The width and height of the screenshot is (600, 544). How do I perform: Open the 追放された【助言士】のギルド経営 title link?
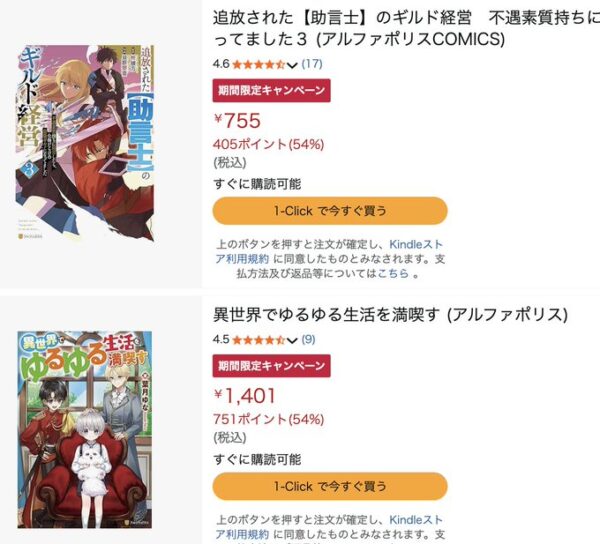[406, 28]
